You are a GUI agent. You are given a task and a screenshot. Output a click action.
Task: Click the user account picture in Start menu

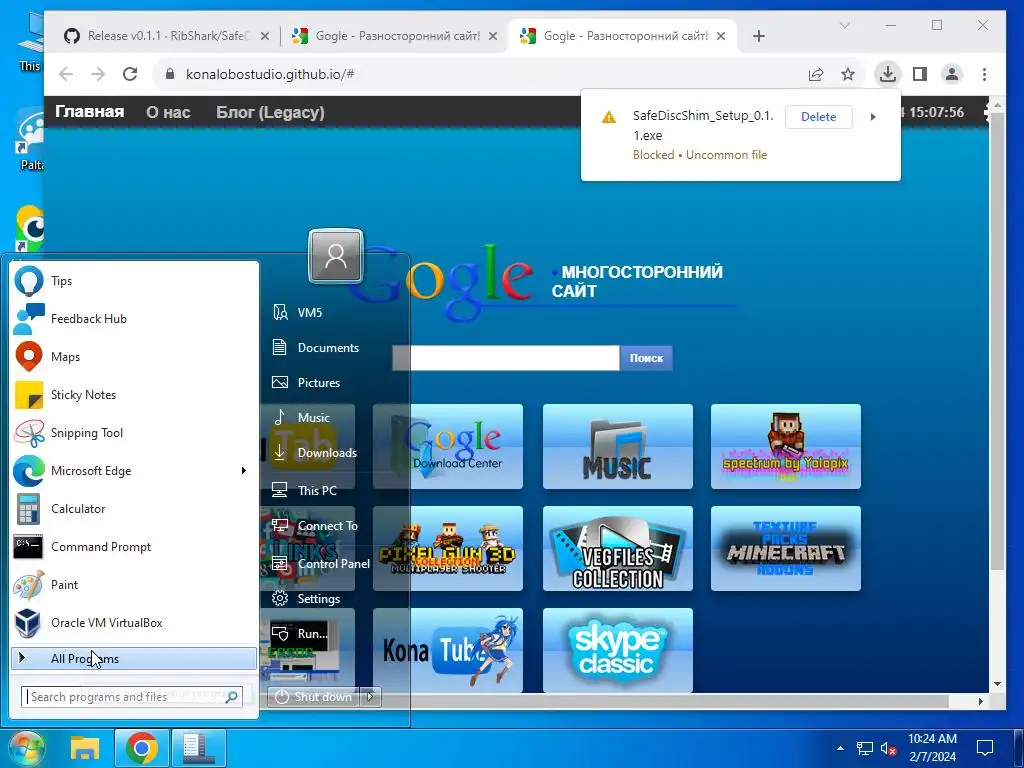coord(336,255)
